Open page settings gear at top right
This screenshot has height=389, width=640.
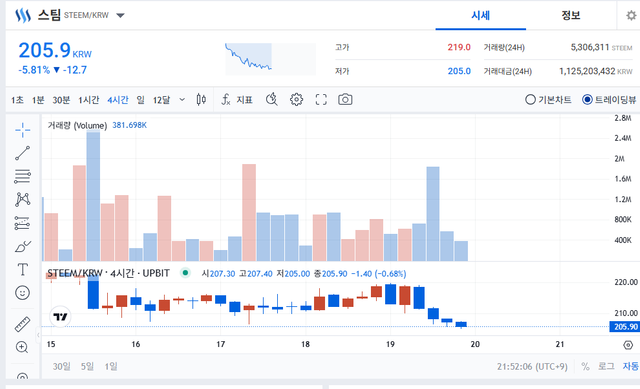[x=631, y=16]
